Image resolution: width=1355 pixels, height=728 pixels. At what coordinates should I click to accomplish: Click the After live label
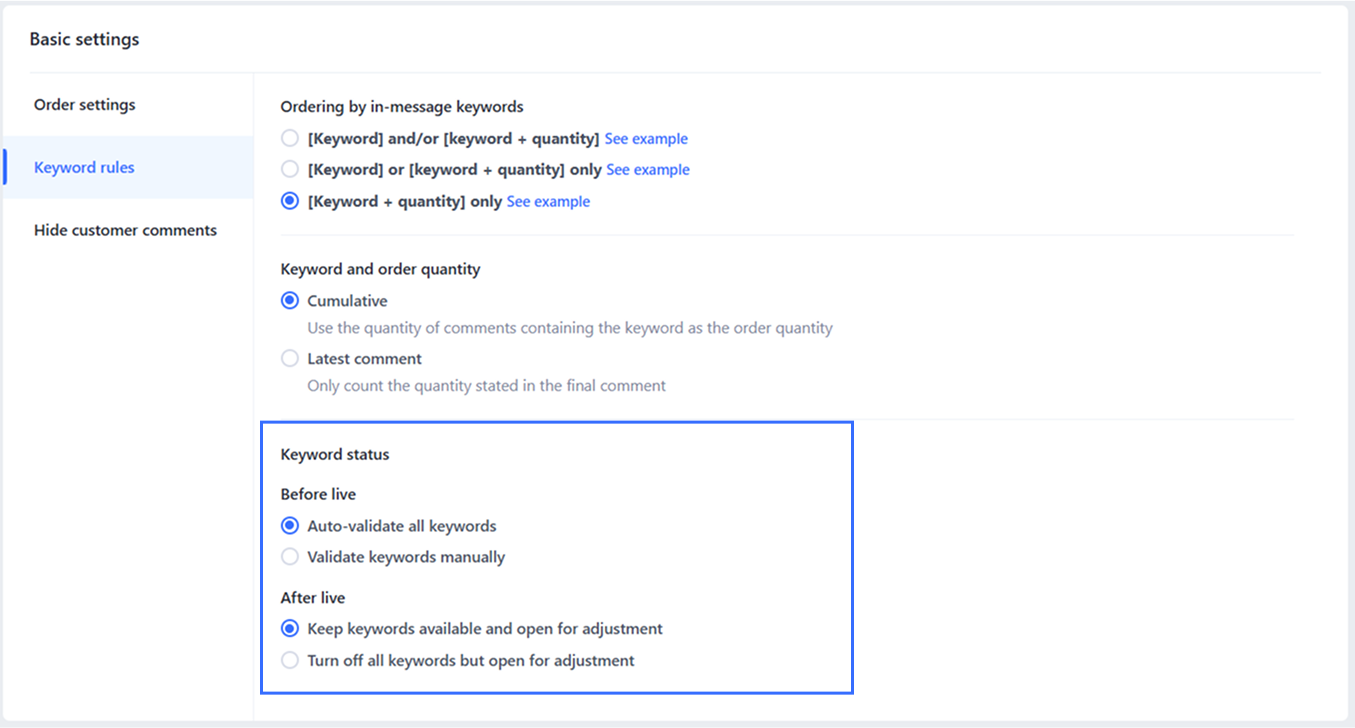pos(313,598)
